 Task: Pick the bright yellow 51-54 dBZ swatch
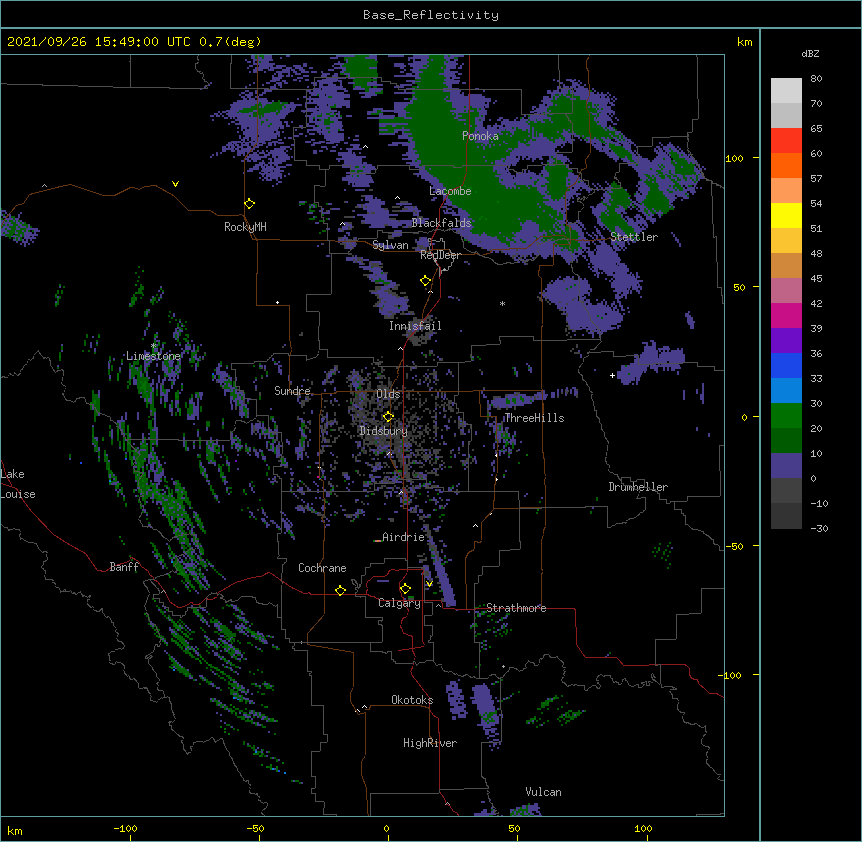tap(786, 215)
